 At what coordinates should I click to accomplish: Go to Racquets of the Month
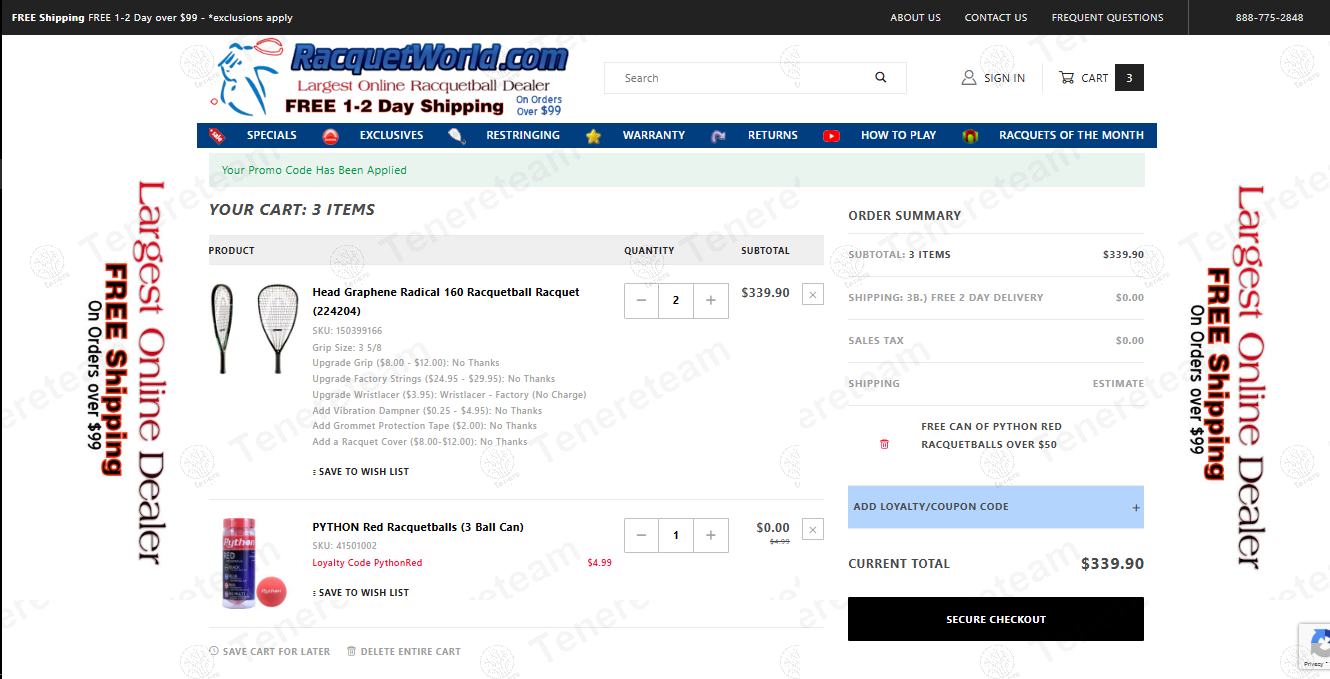(1070, 135)
